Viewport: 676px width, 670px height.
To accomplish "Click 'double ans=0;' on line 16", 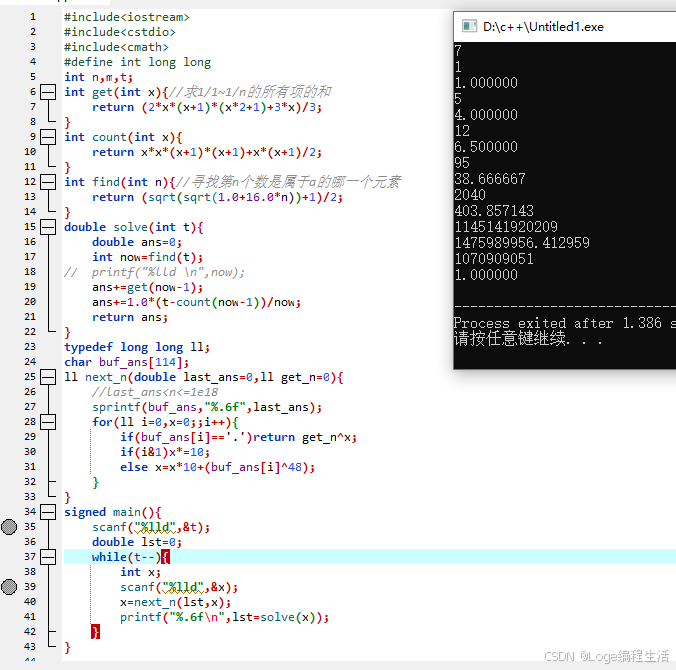I will pyautogui.click(x=137, y=242).
